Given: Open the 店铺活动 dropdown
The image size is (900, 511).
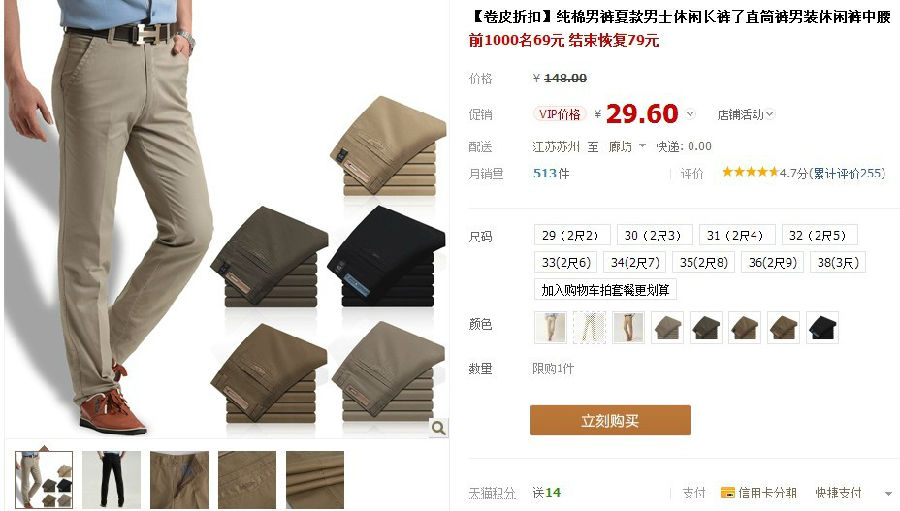Looking at the screenshot, I should click(x=746, y=115).
